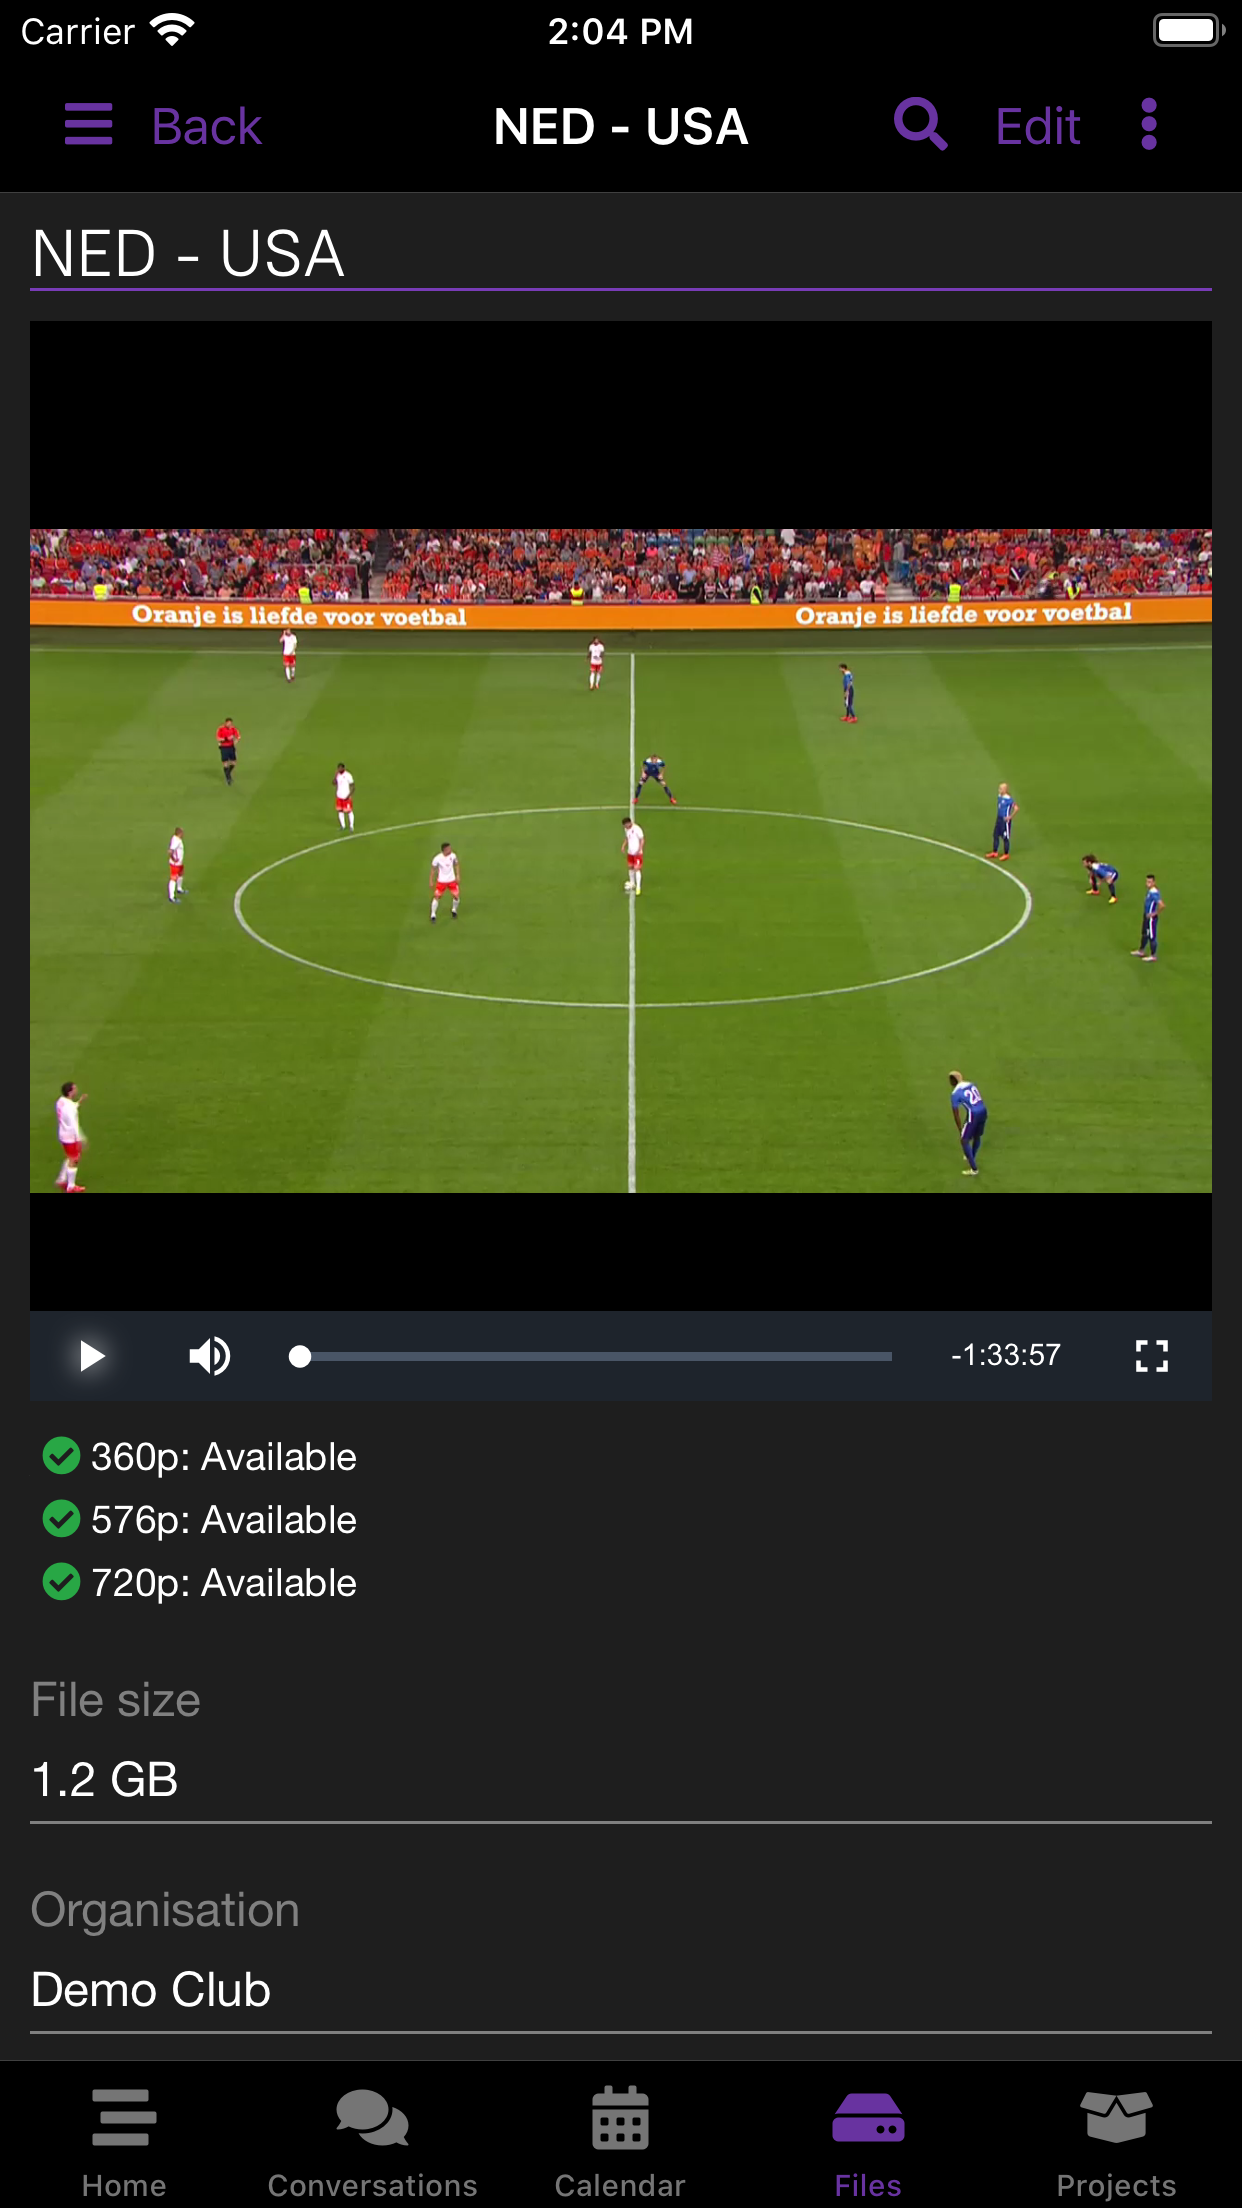The width and height of the screenshot is (1242, 2208).
Task: Tap the purple search magnifier icon
Action: point(920,124)
